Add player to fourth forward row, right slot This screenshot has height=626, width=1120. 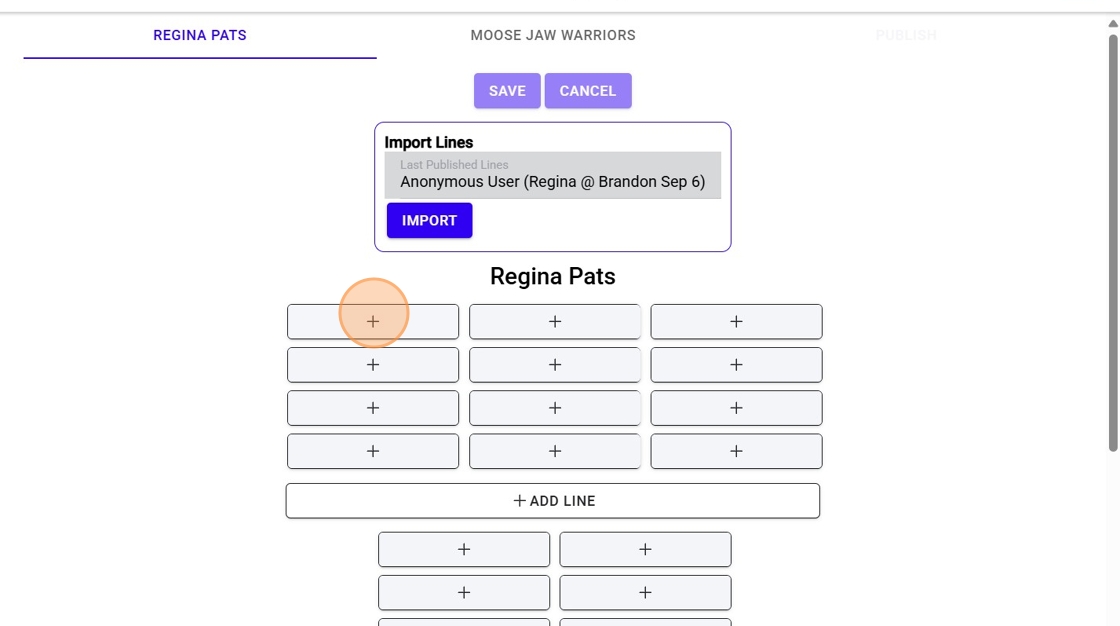coord(736,451)
